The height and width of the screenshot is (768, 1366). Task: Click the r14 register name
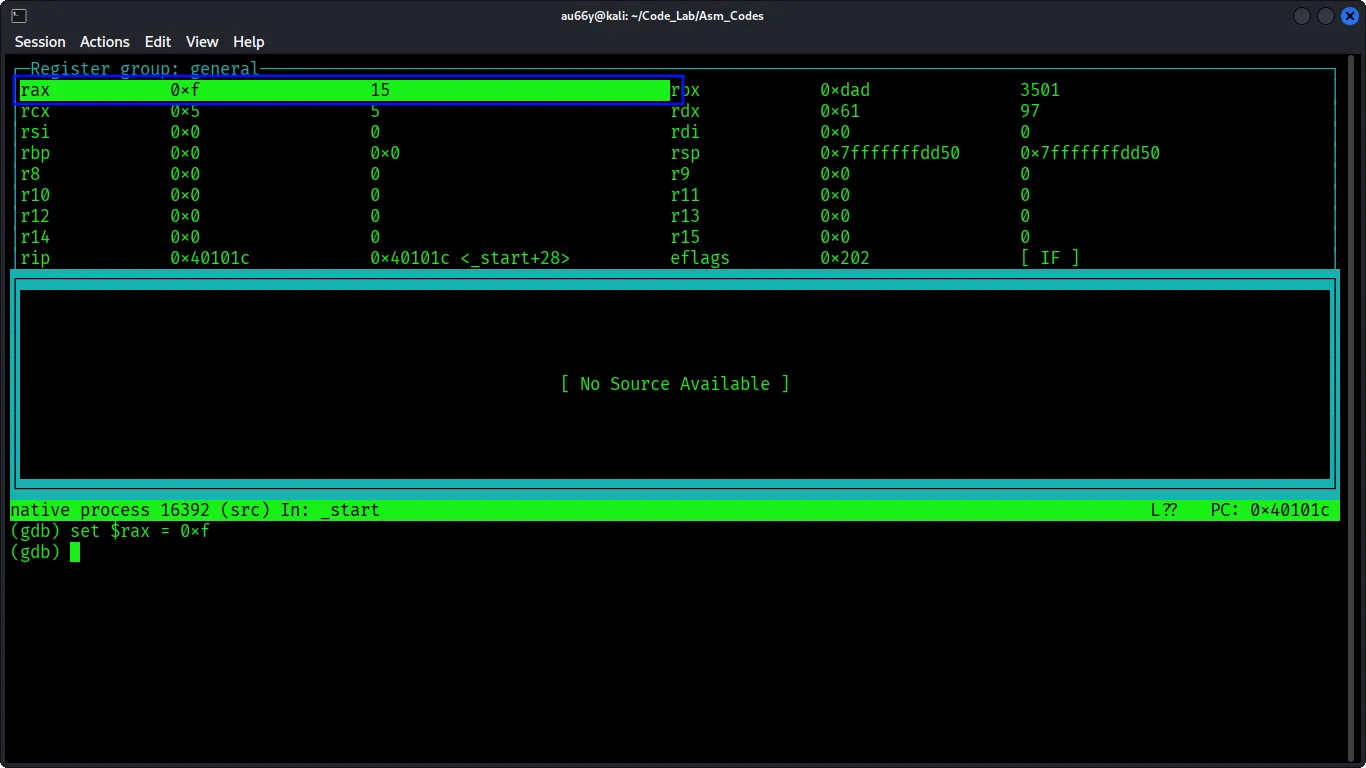pos(35,237)
